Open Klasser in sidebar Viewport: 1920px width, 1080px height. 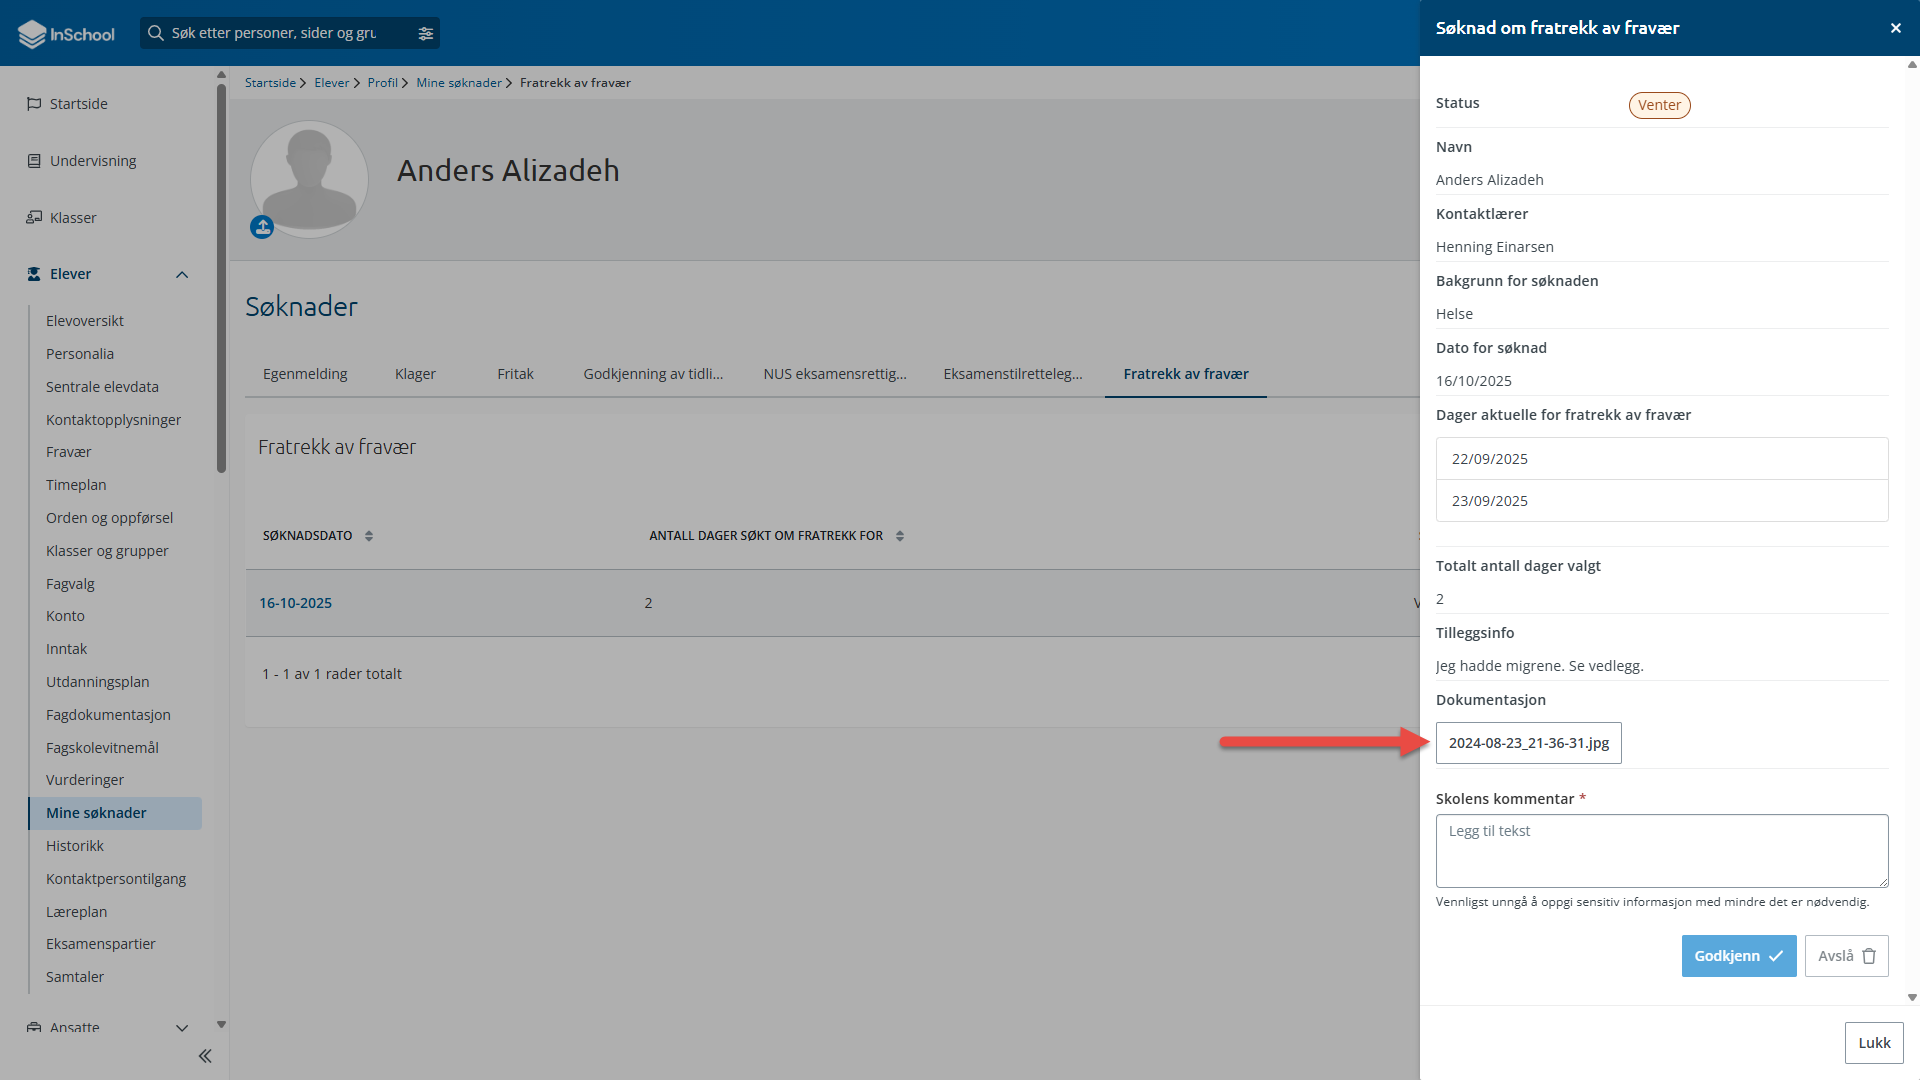point(73,218)
